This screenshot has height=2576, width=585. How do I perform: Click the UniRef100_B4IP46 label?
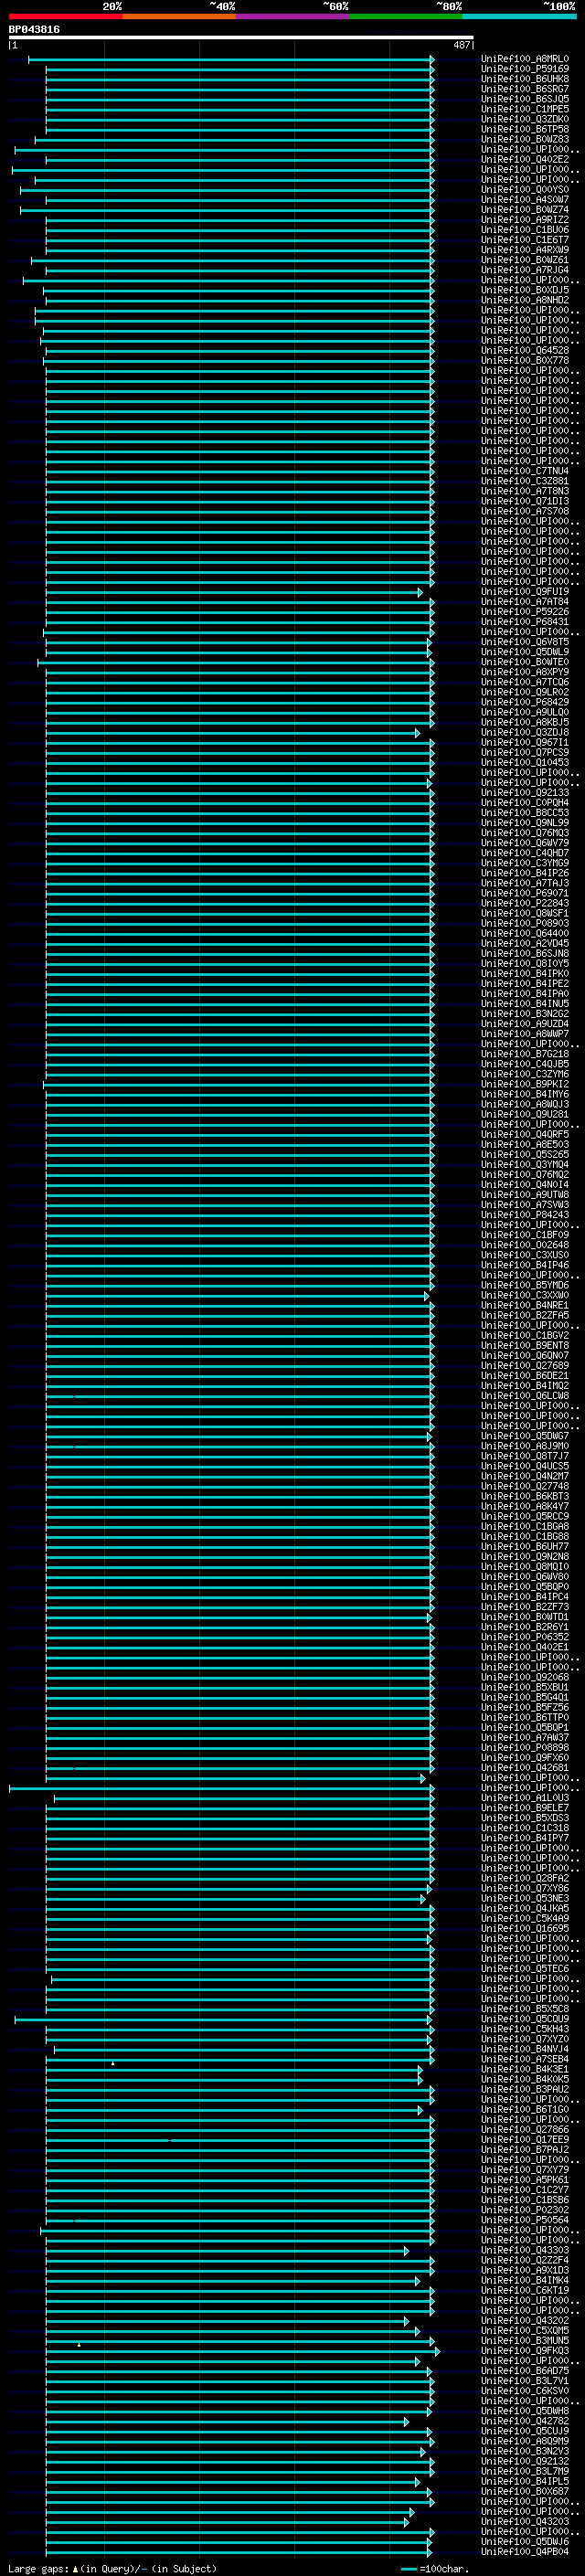[x=524, y=1265]
